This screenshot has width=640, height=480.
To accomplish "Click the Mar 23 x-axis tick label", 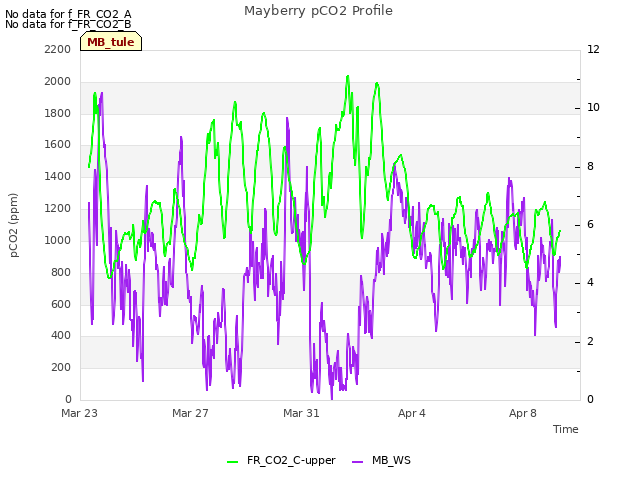I will (79, 413).
